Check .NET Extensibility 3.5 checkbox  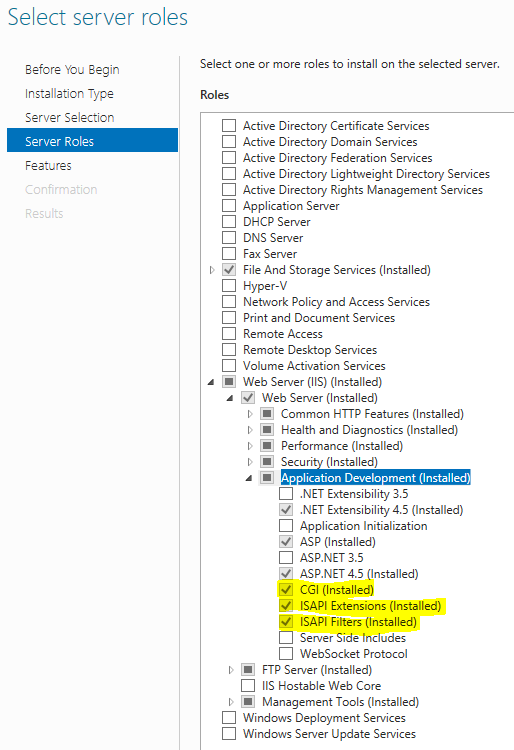click(286, 494)
